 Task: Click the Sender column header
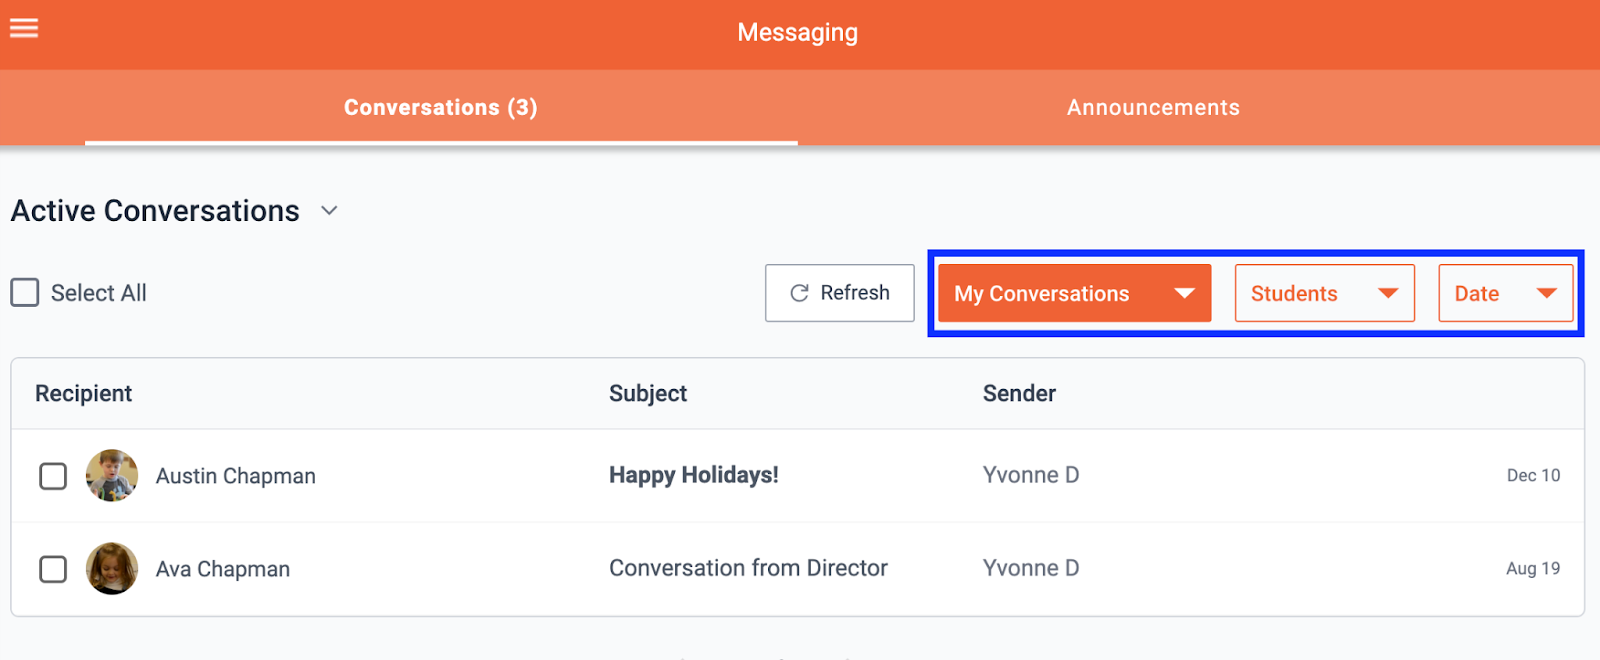(1019, 394)
